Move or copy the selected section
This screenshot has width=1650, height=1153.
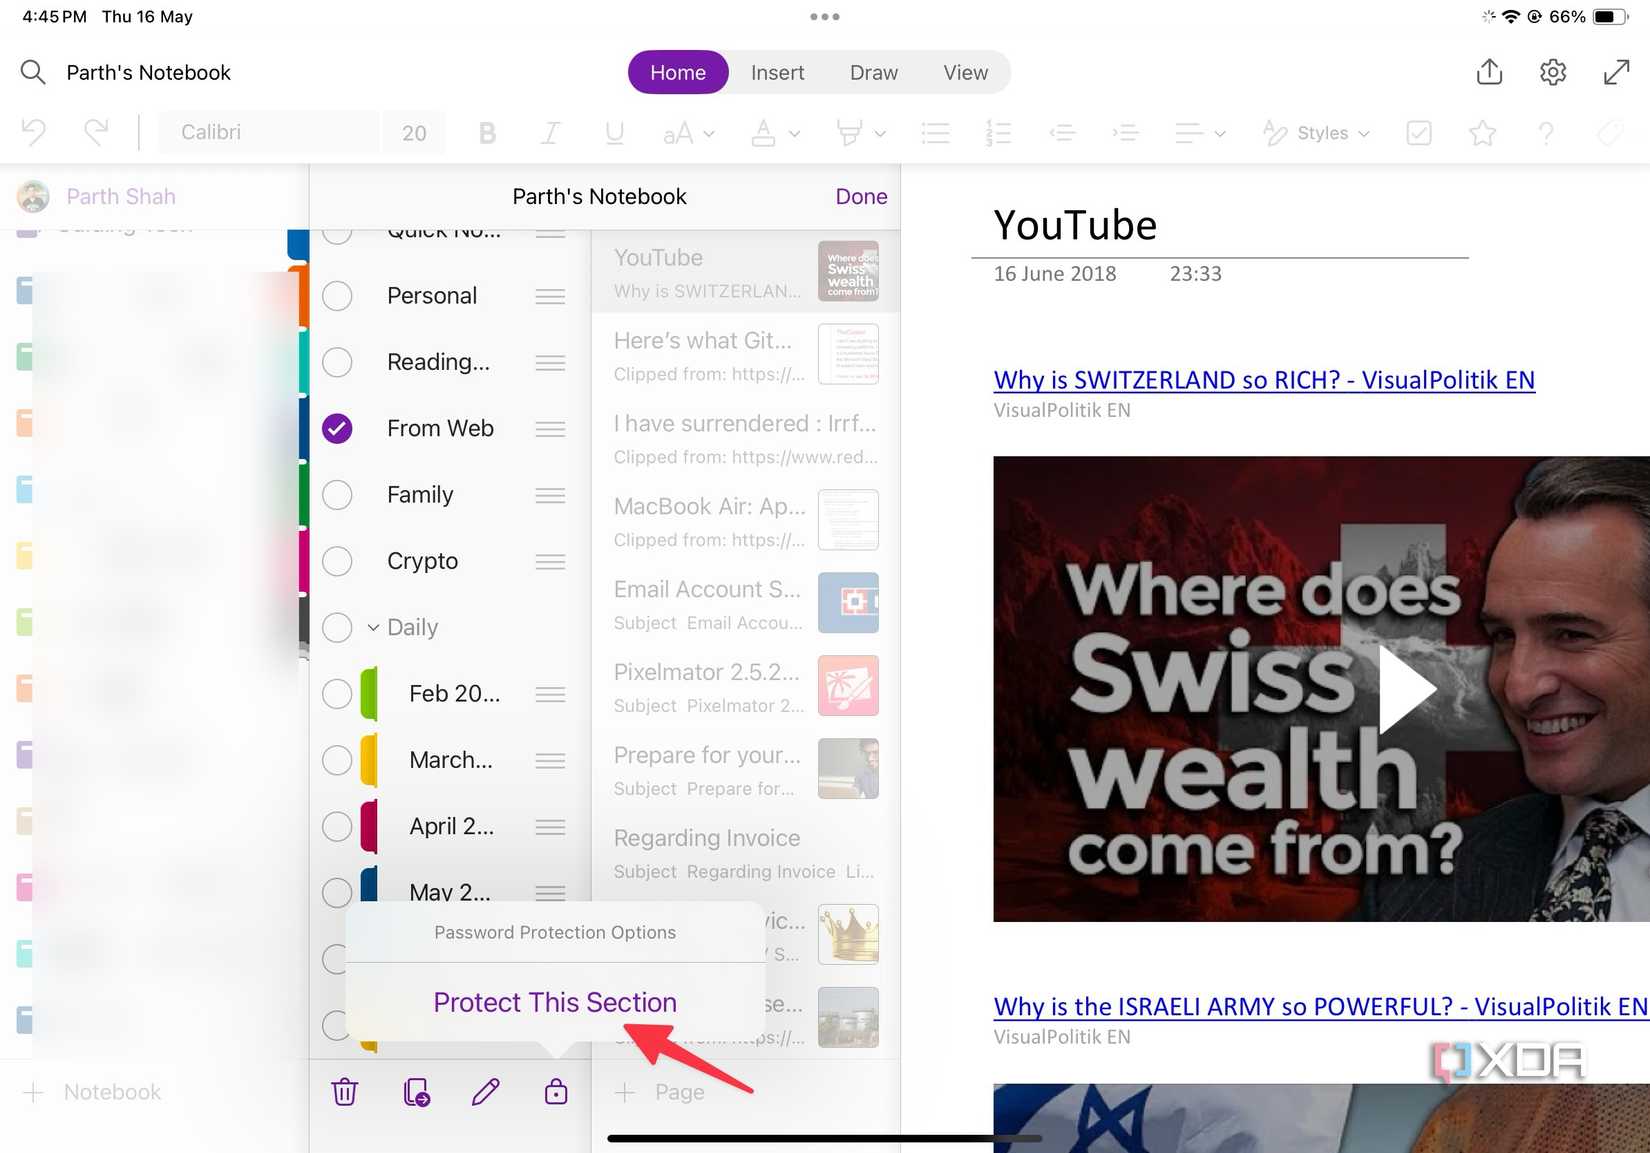pos(416,1092)
